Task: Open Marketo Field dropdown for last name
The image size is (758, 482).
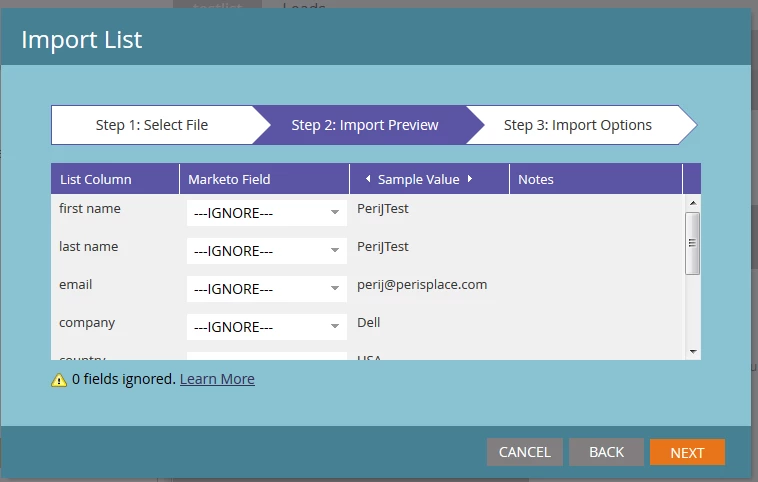Action: pos(267,251)
